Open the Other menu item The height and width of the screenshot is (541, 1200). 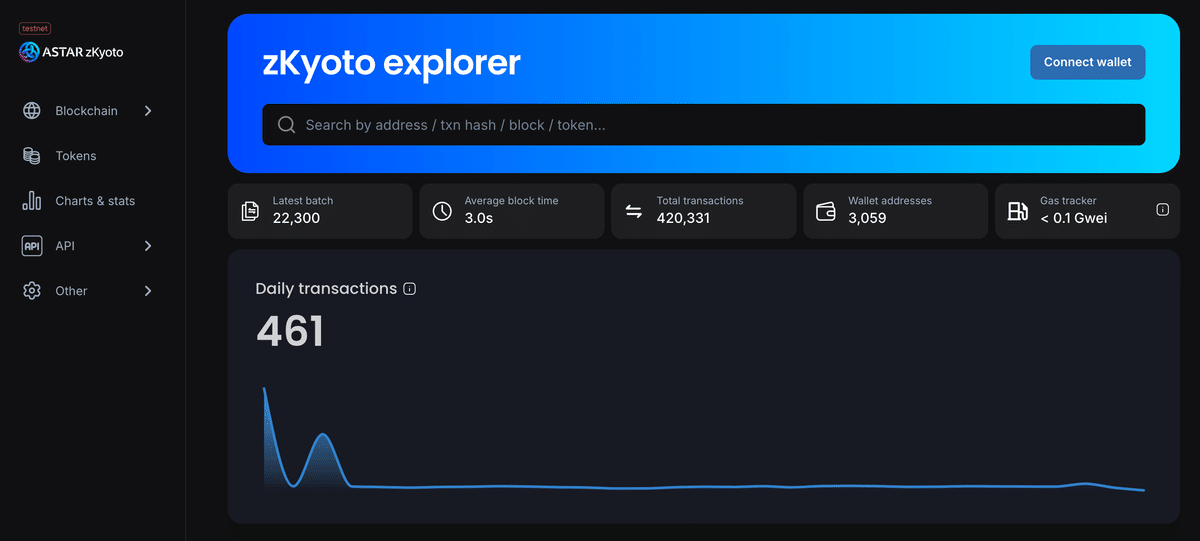coord(88,291)
